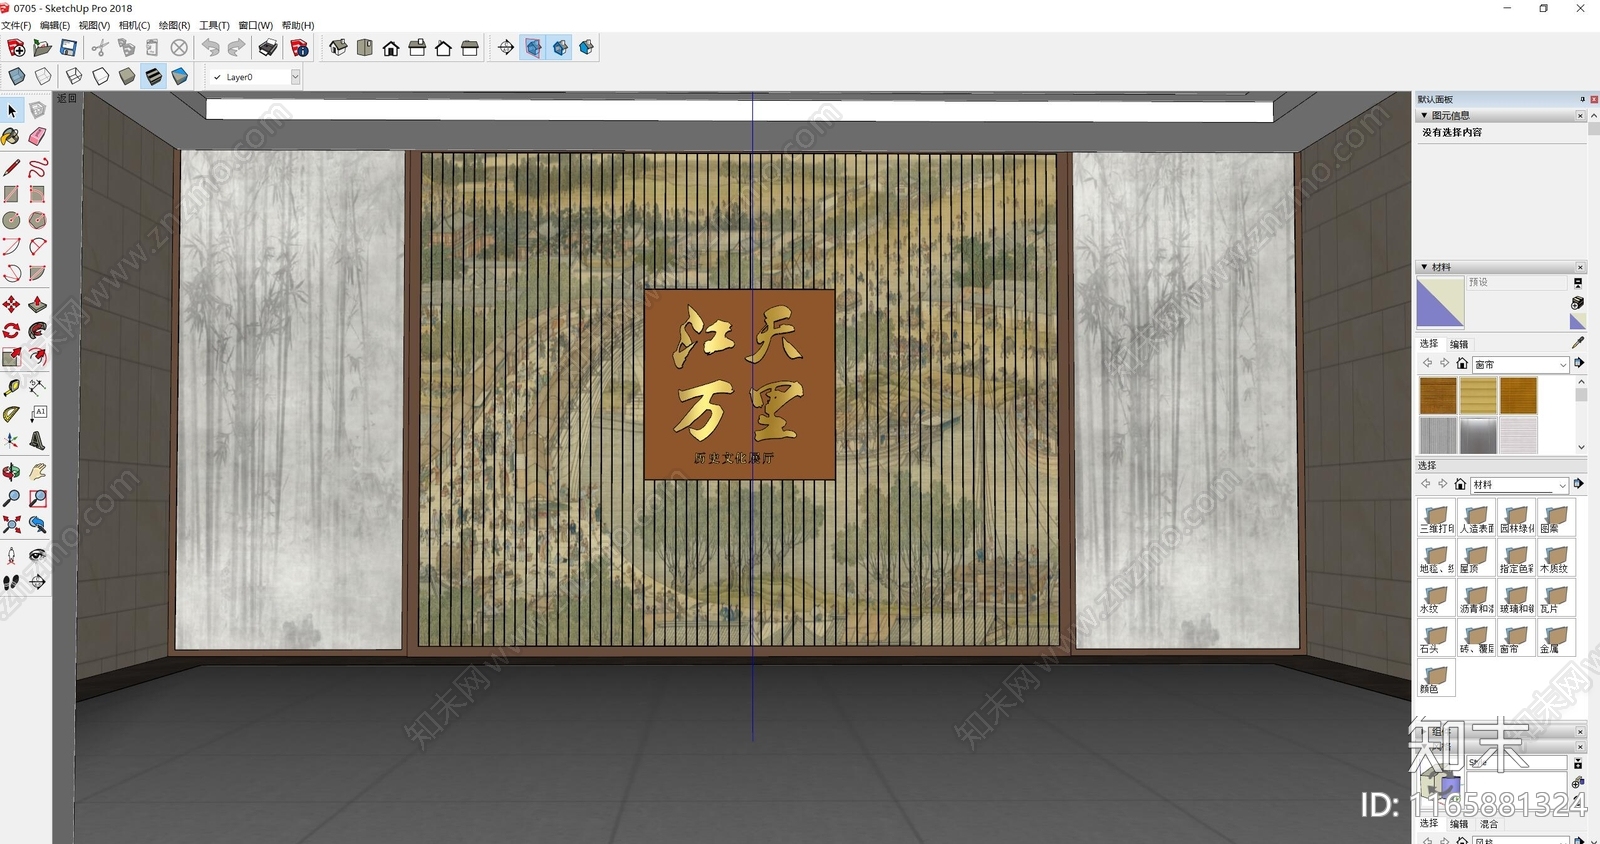The height and width of the screenshot is (844, 1600).
Task: Open a file with the Open icon
Action: [42, 47]
